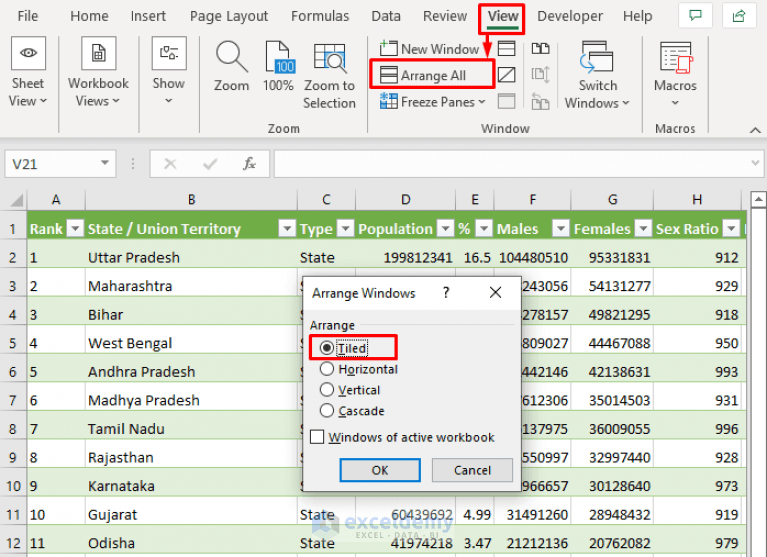
Task: Confirm Arrange Windows with OK
Action: (x=380, y=470)
